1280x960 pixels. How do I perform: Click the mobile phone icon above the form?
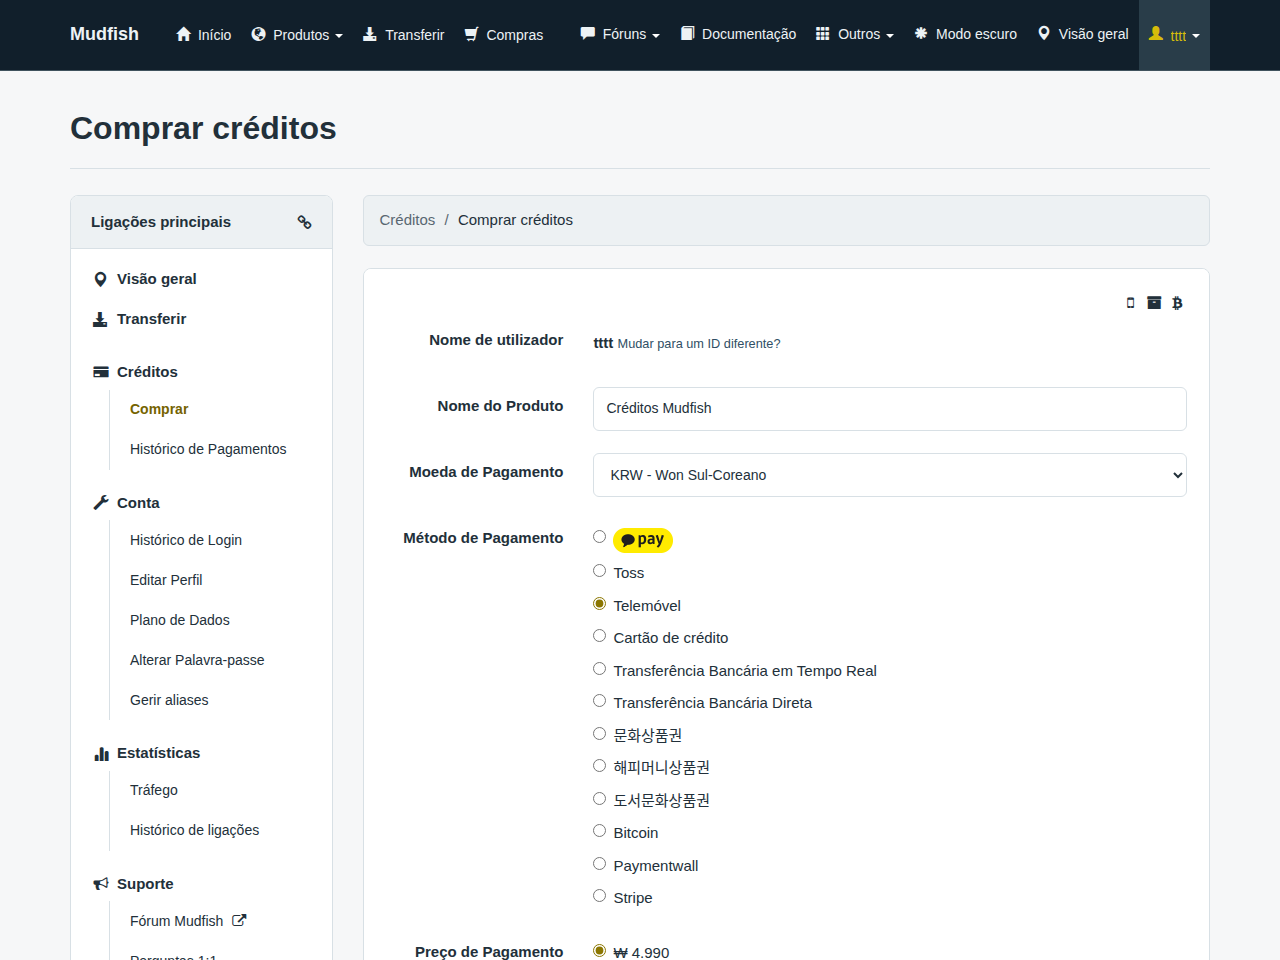point(1131,303)
